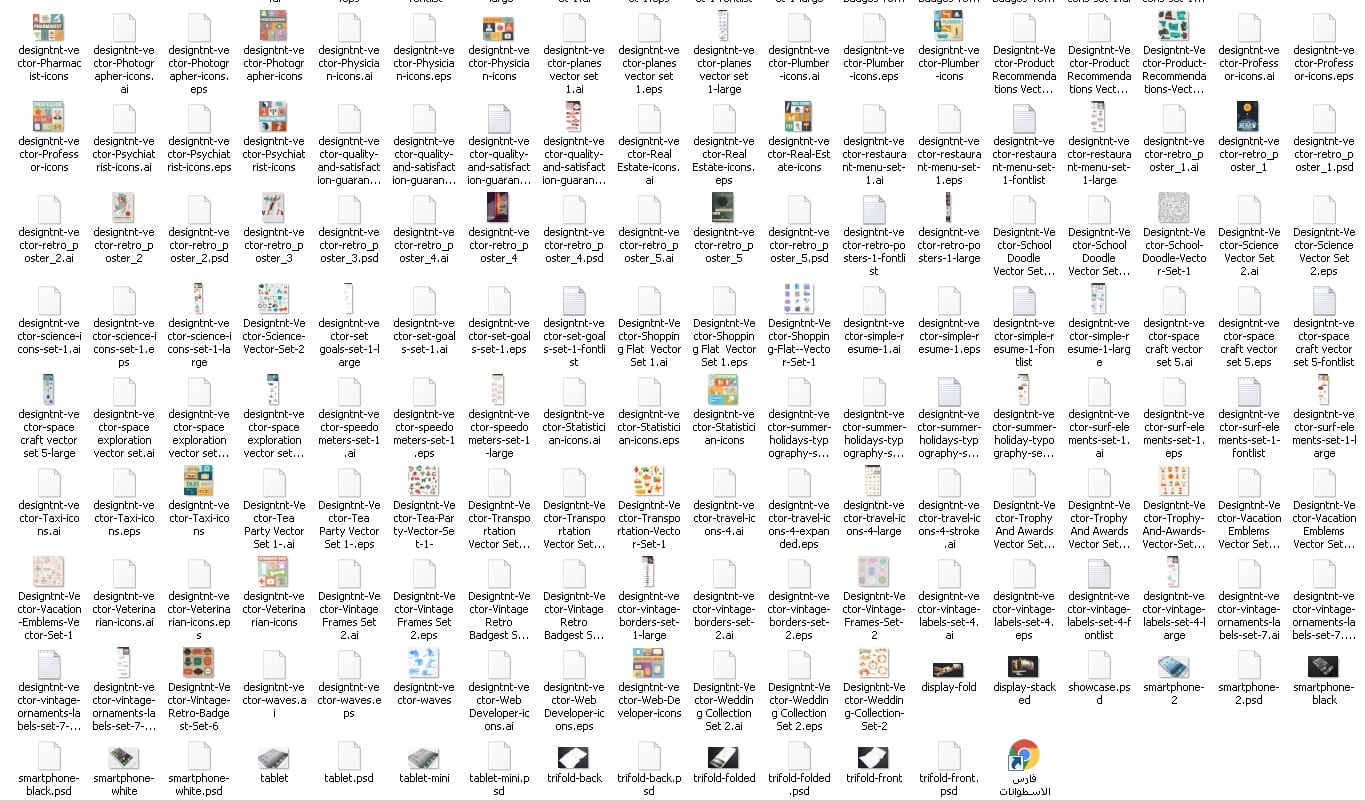Click the Physician-icons.ai file icon

point(349,27)
